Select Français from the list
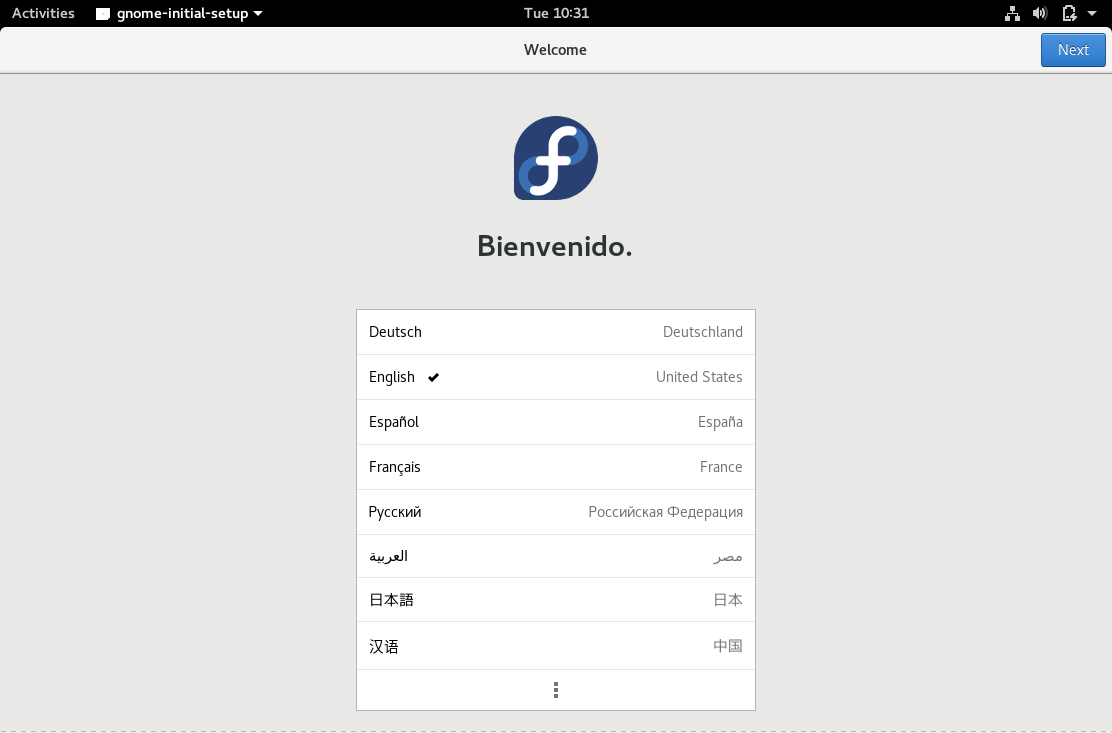The image size is (1112, 733). [555, 466]
